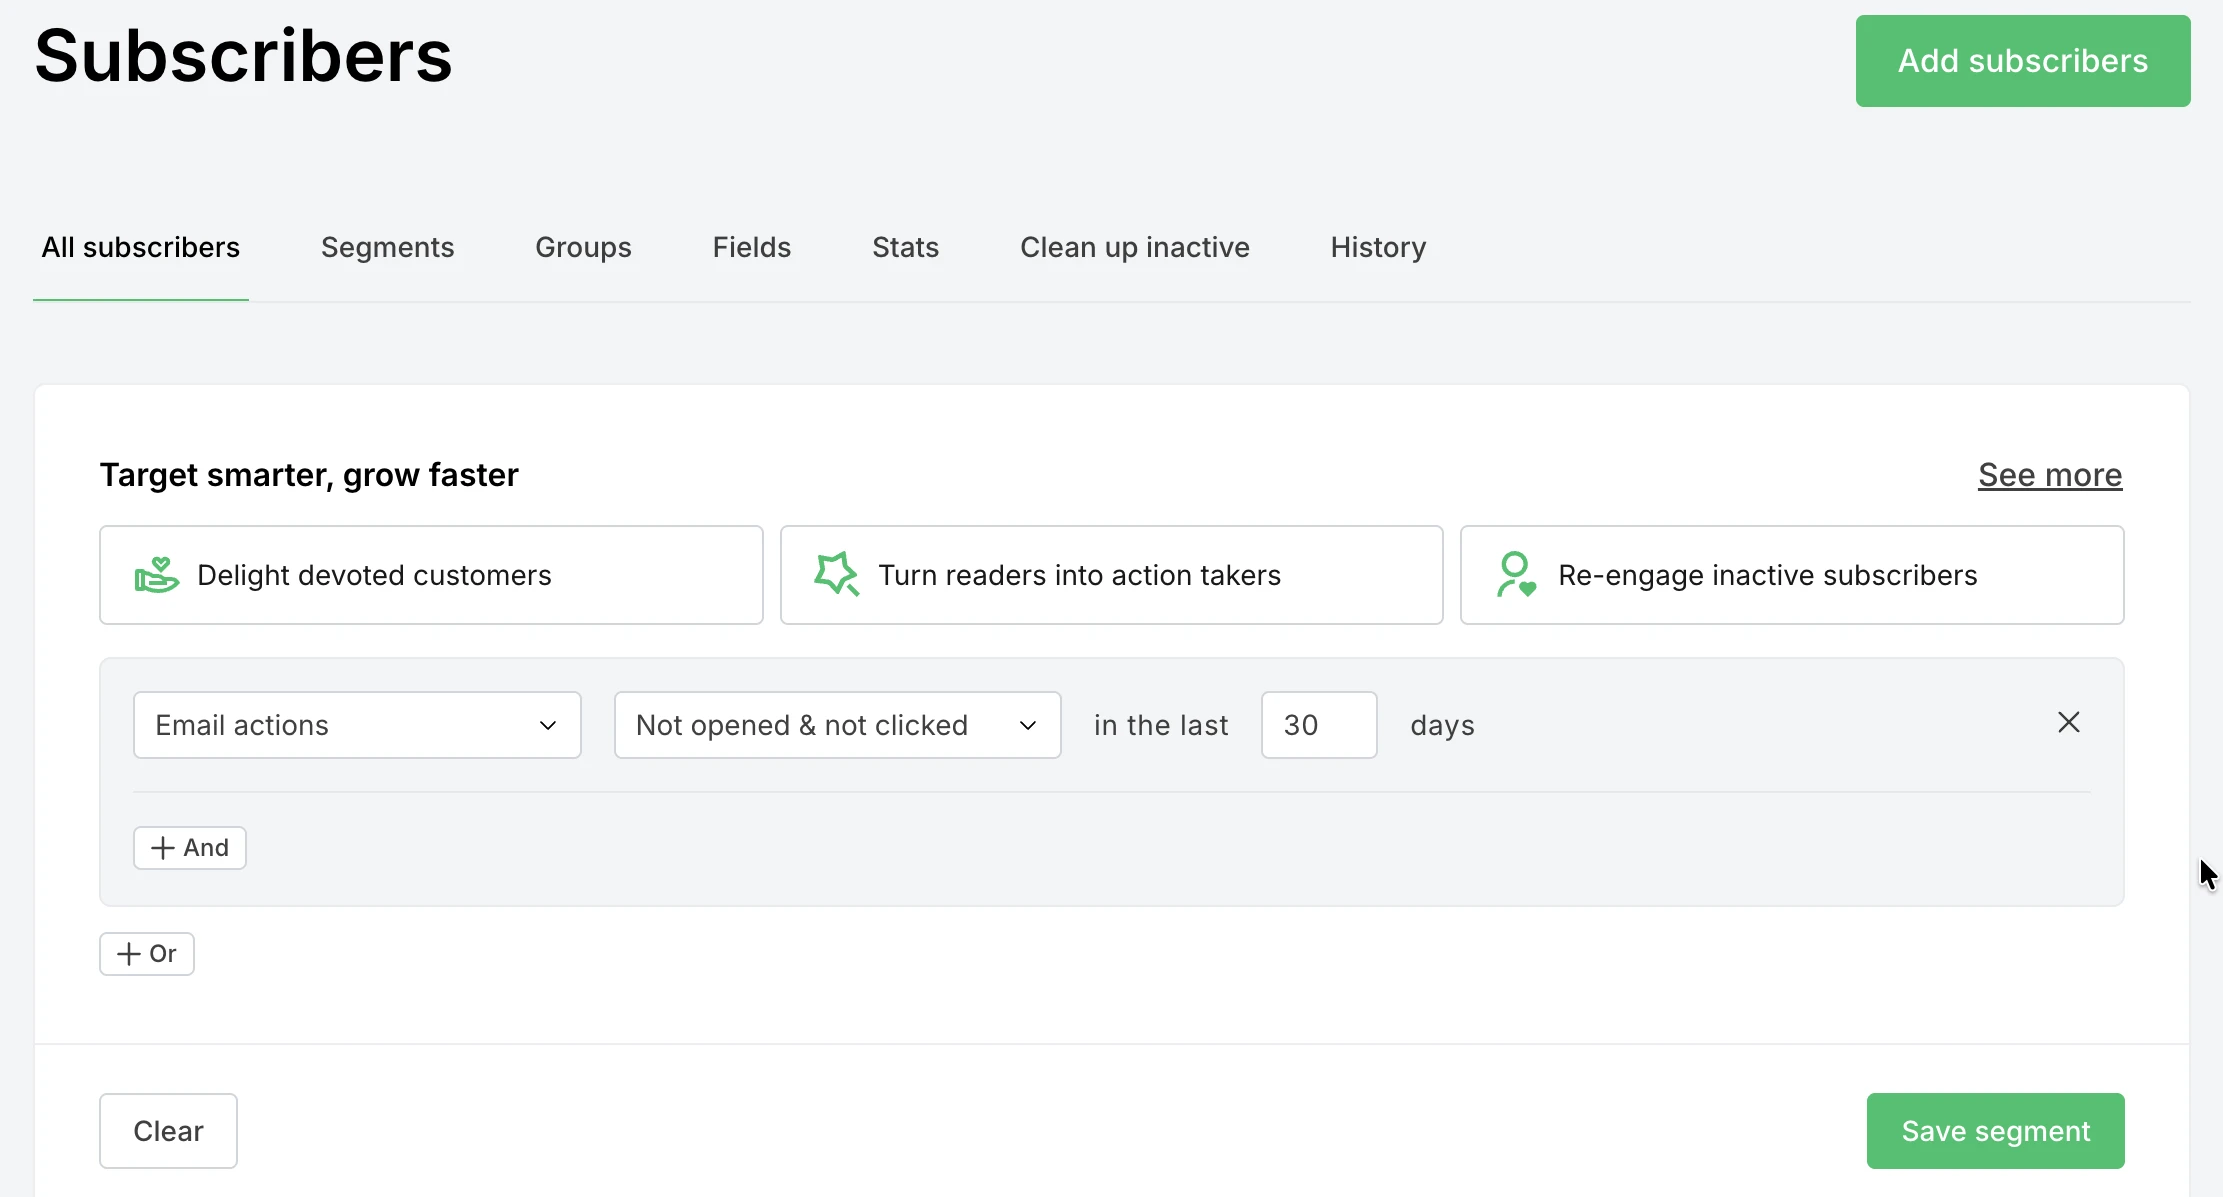Open the Fields tab
Screen dimensions: 2223x1197
751,247
